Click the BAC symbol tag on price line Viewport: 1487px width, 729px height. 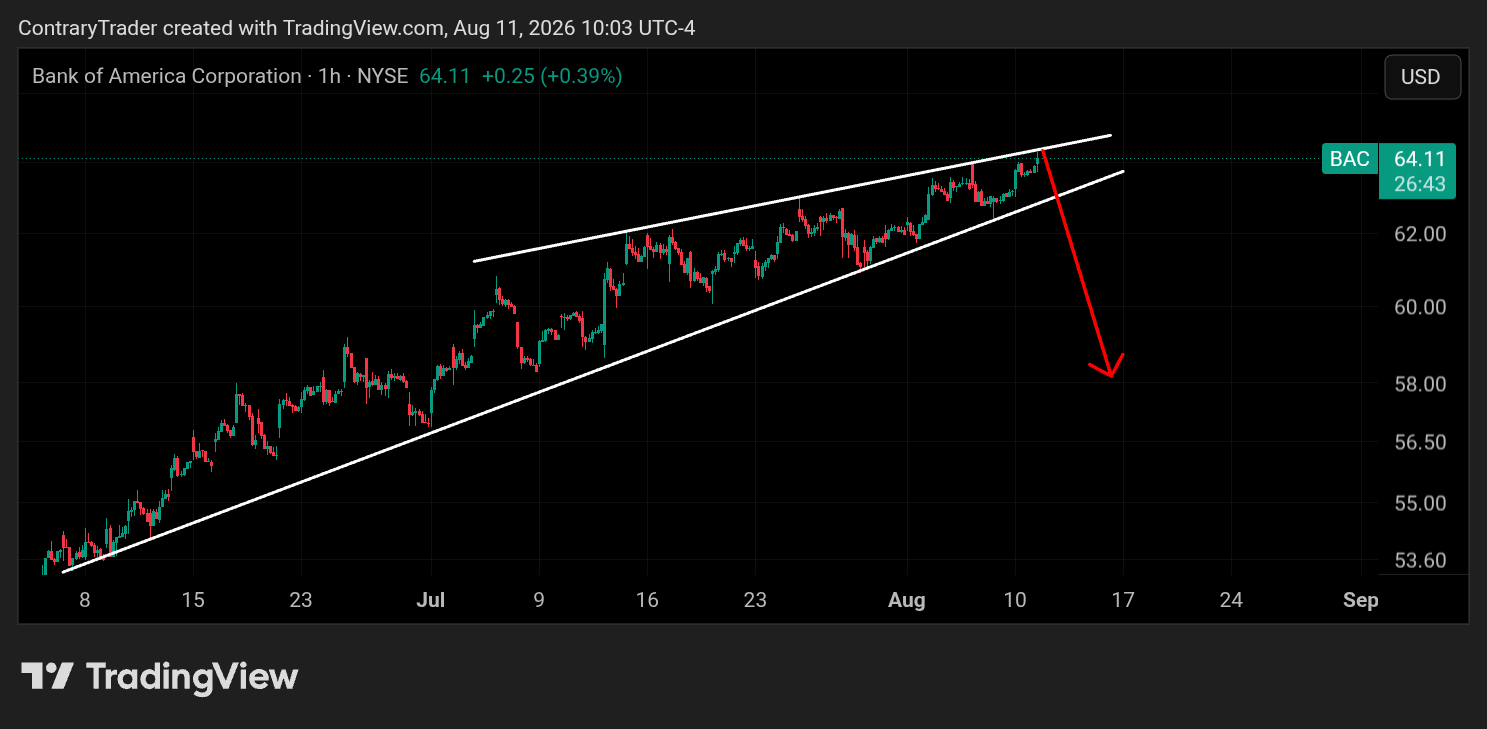tap(1349, 159)
